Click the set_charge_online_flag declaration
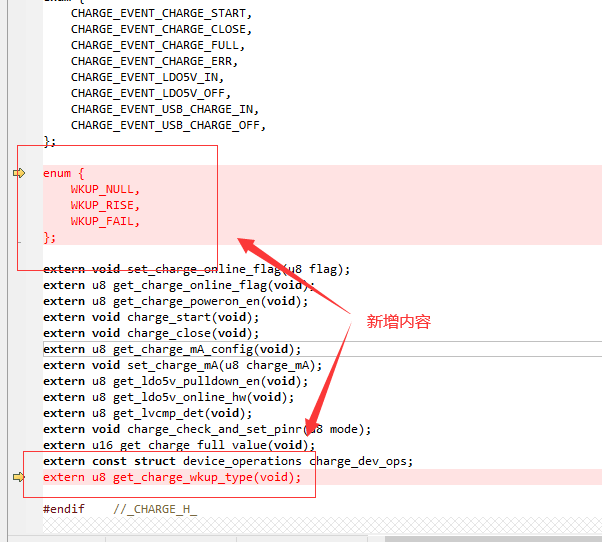This screenshot has width=602, height=542. pyautogui.click(x=197, y=269)
